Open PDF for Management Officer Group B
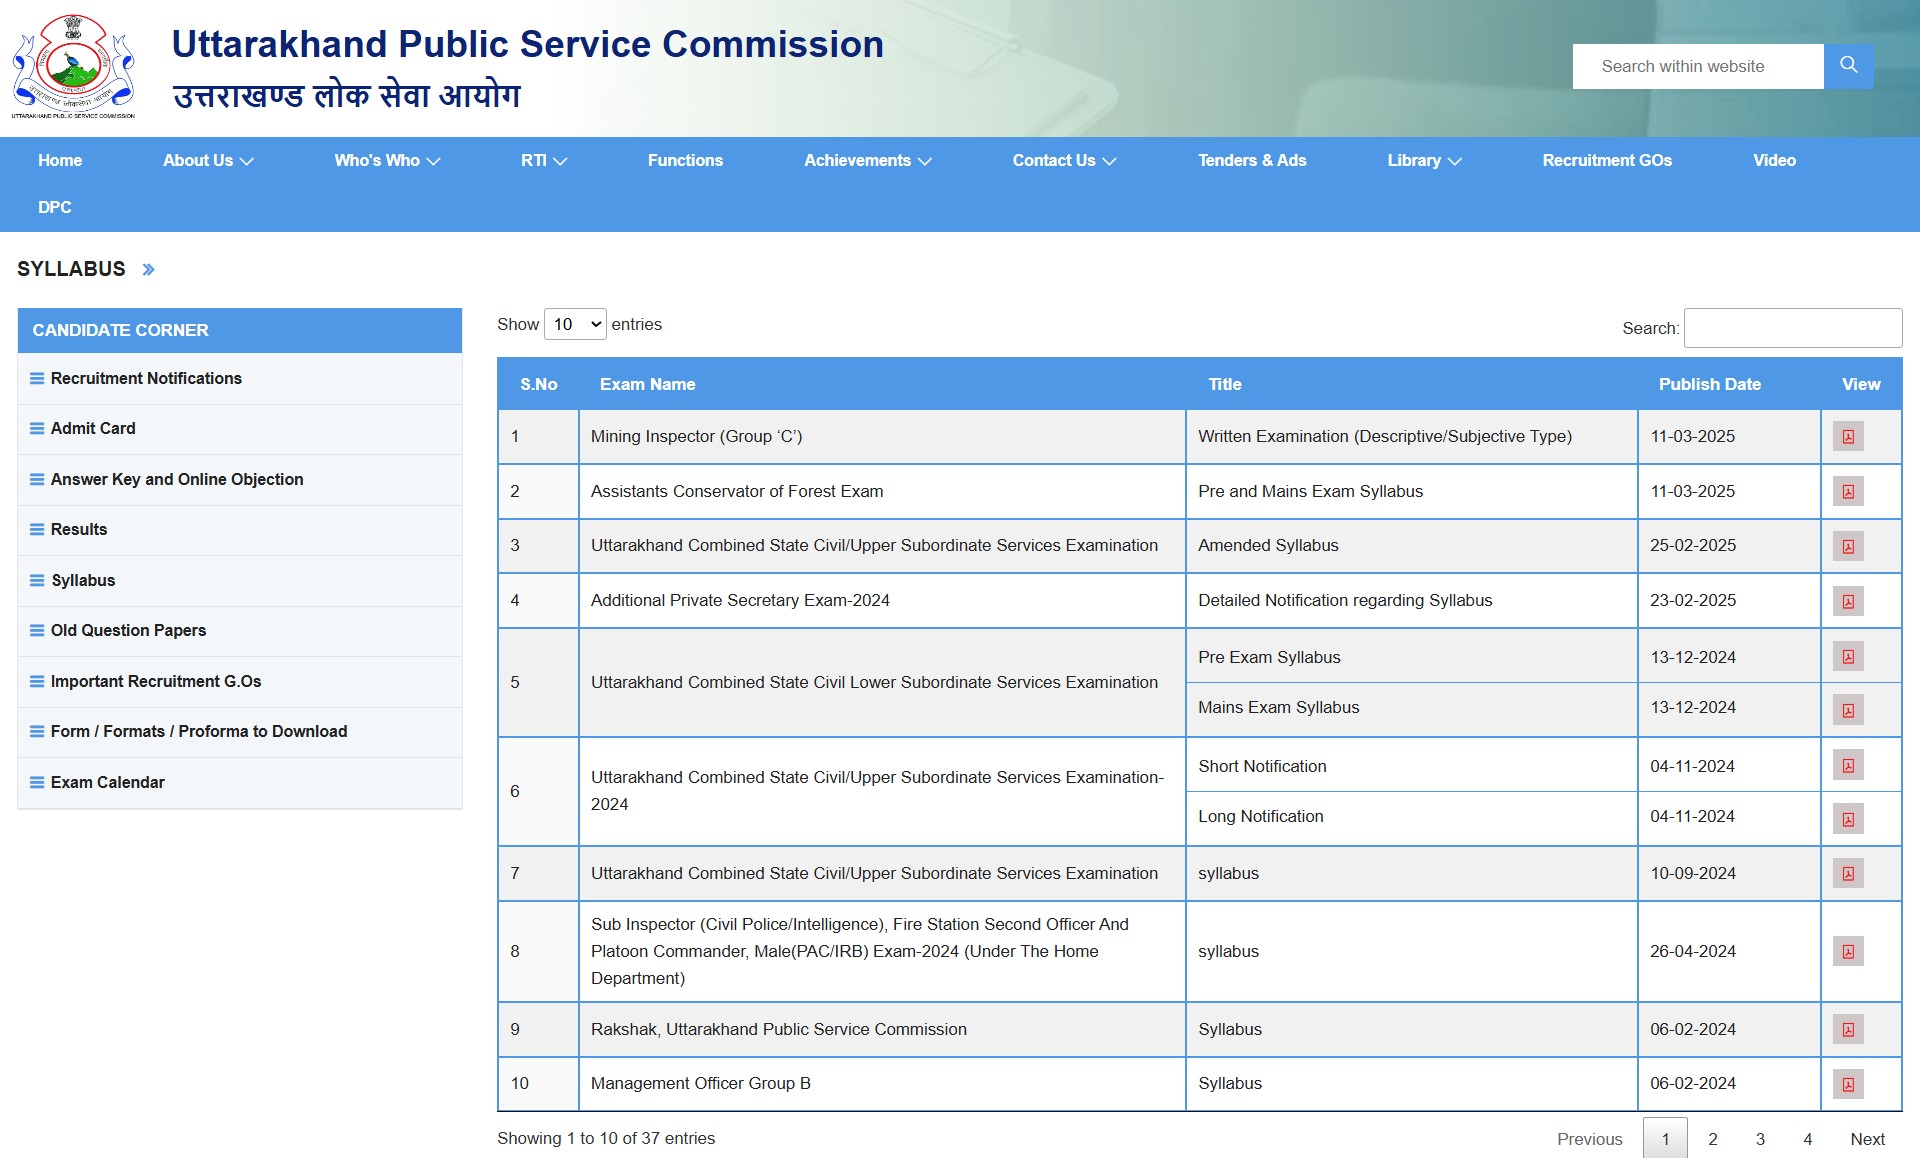This screenshot has height=1158, width=1920. click(1848, 1084)
